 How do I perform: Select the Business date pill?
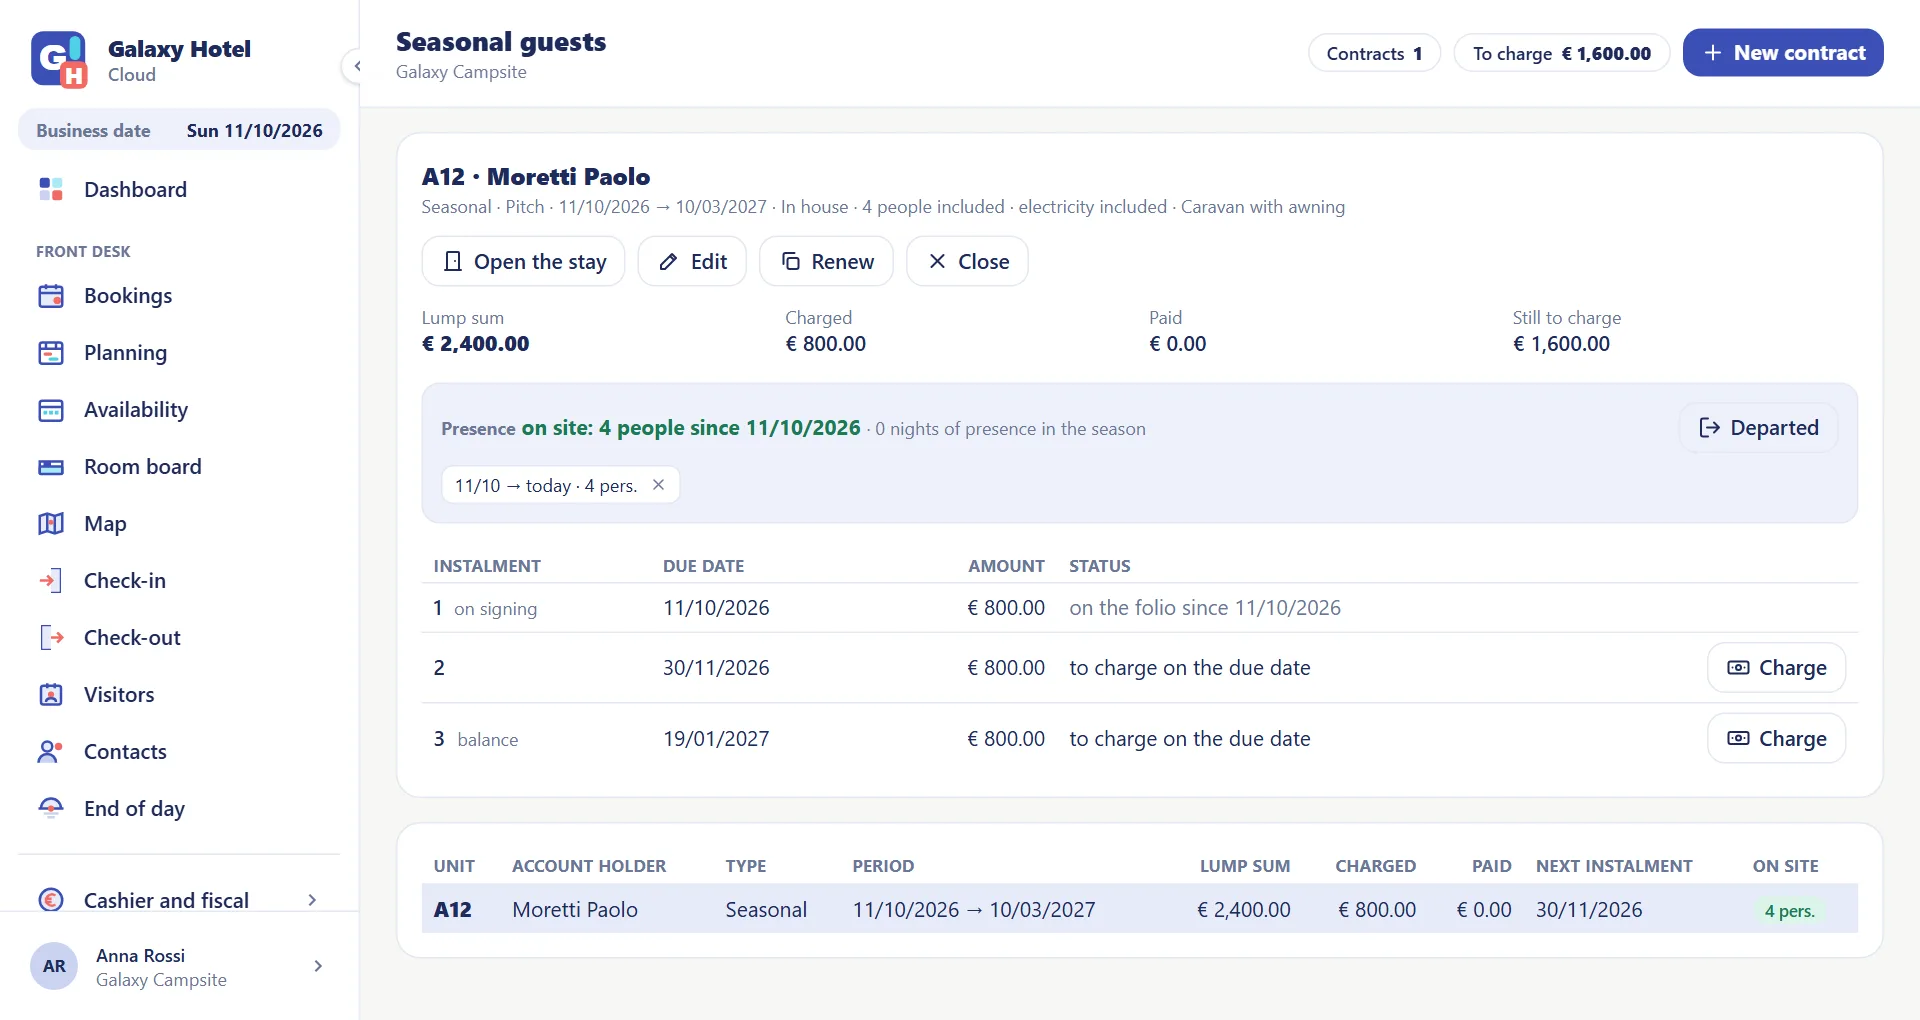point(179,130)
